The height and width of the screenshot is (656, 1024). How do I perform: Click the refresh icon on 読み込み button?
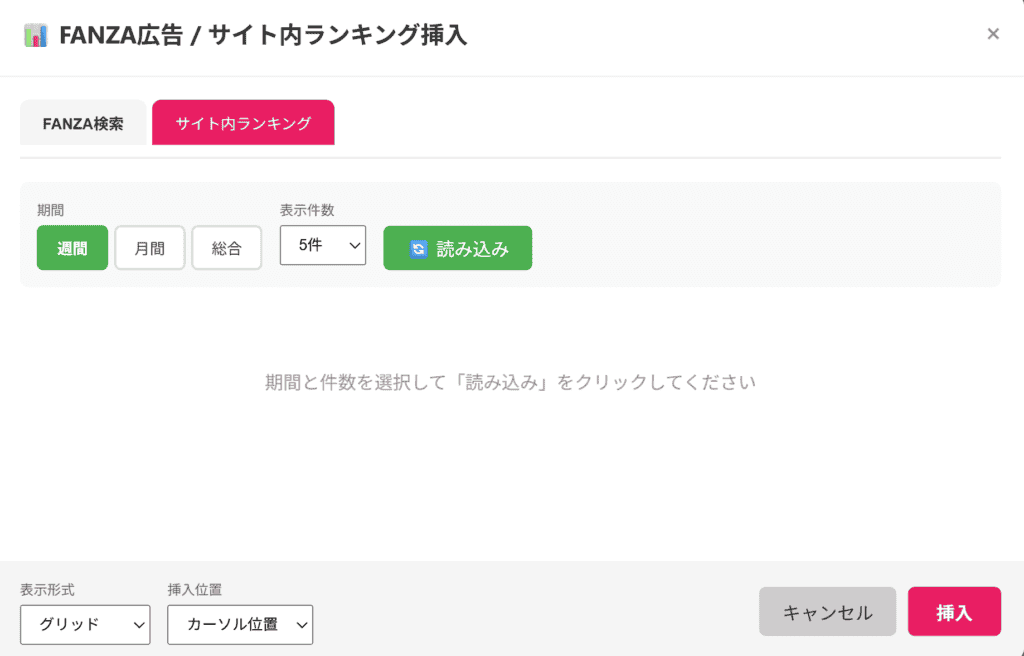(x=419, y=249)
